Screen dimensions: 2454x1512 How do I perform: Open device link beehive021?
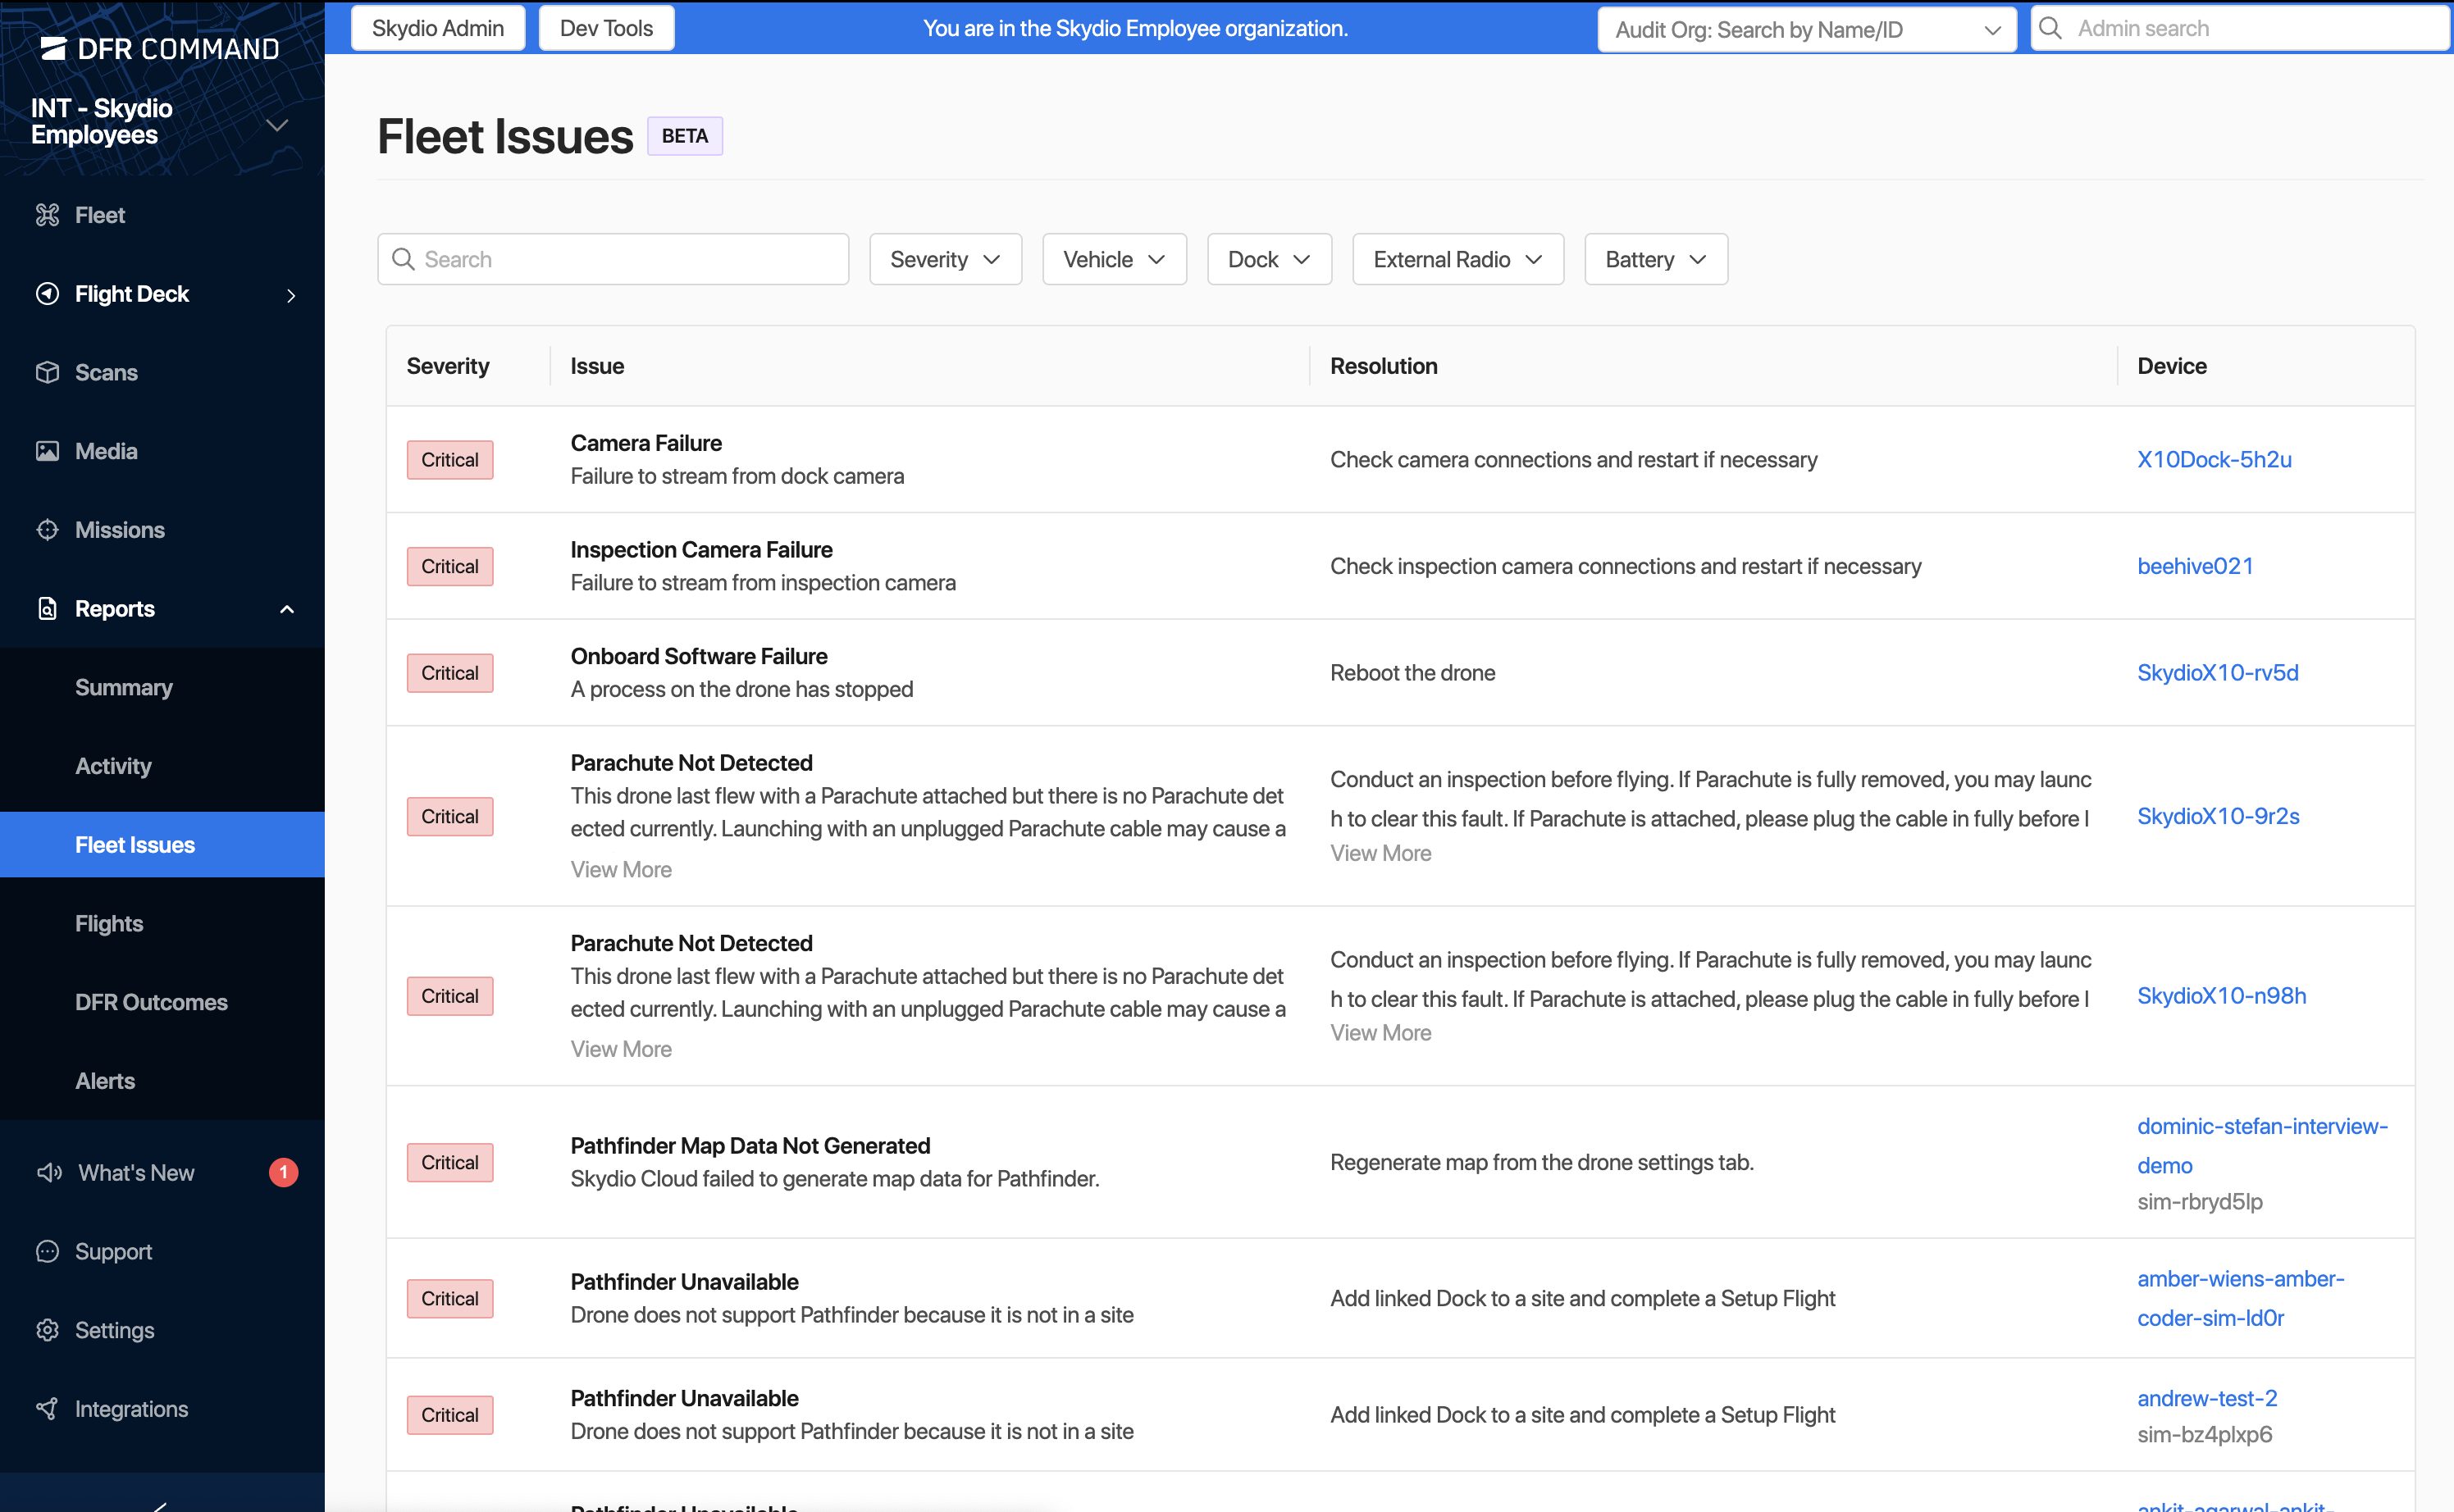click(x=2195, y=566)
